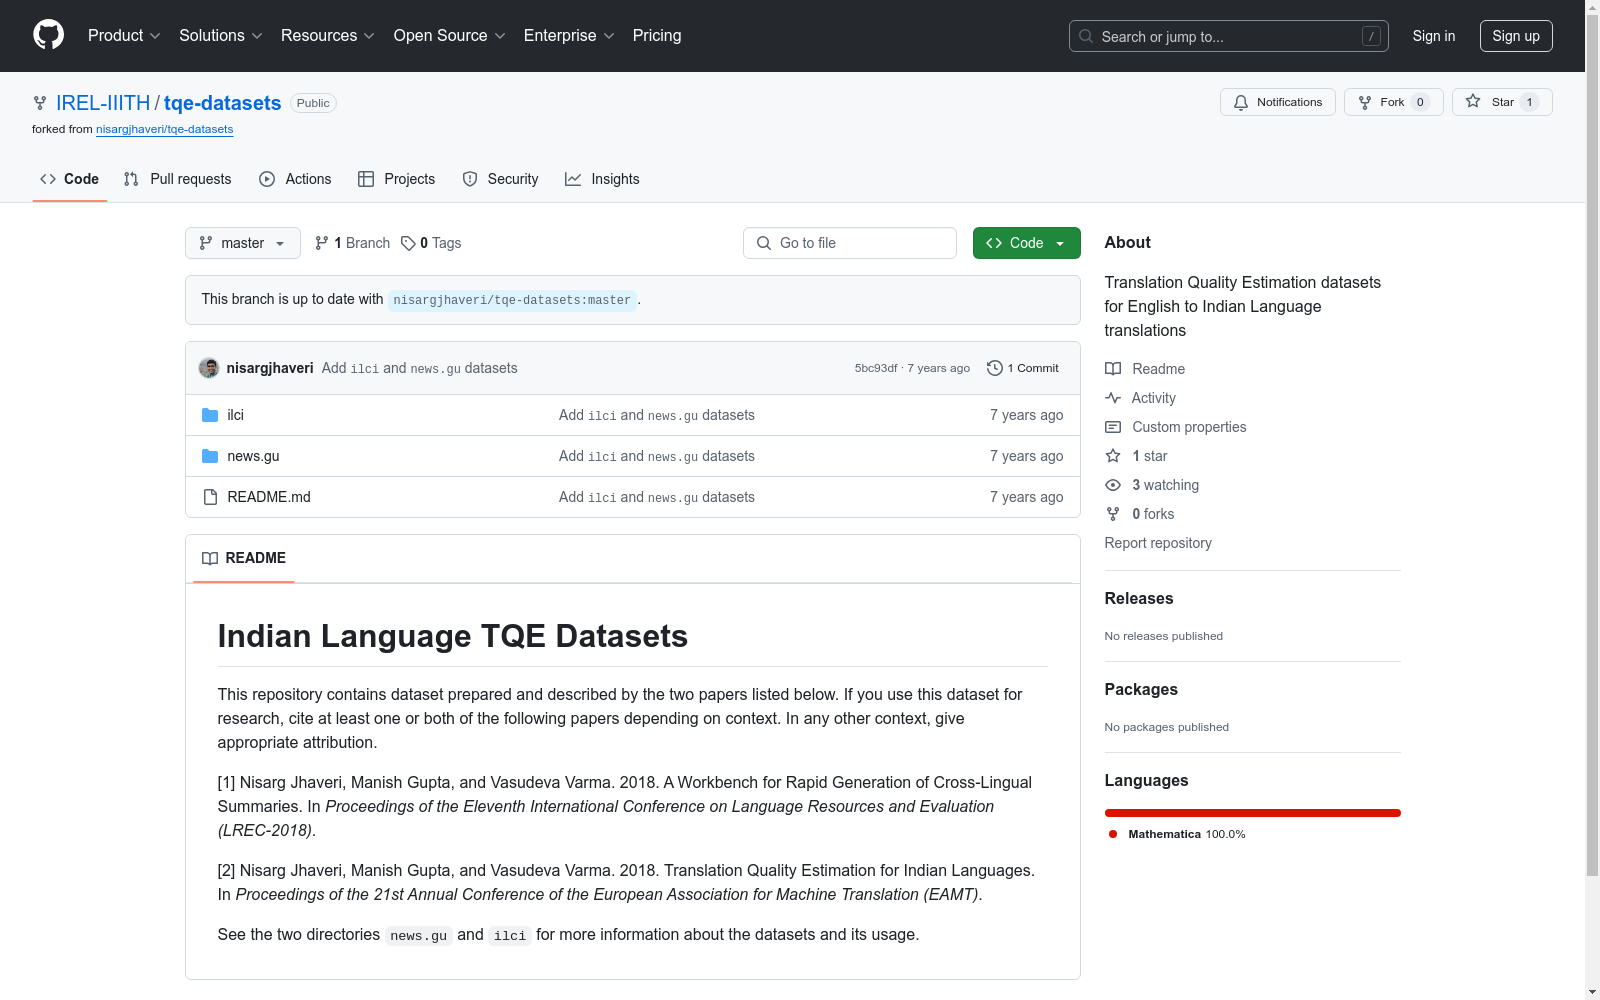The image size is (1600, 1000).
Task: Focus the Search or jump to field
Action: 1229,36
